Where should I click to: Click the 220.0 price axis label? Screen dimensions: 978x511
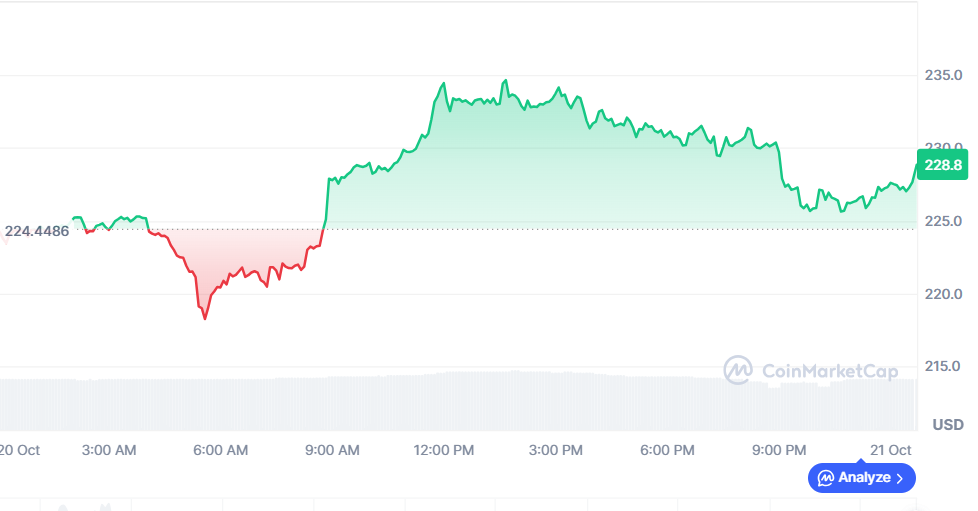click(942, 295)
